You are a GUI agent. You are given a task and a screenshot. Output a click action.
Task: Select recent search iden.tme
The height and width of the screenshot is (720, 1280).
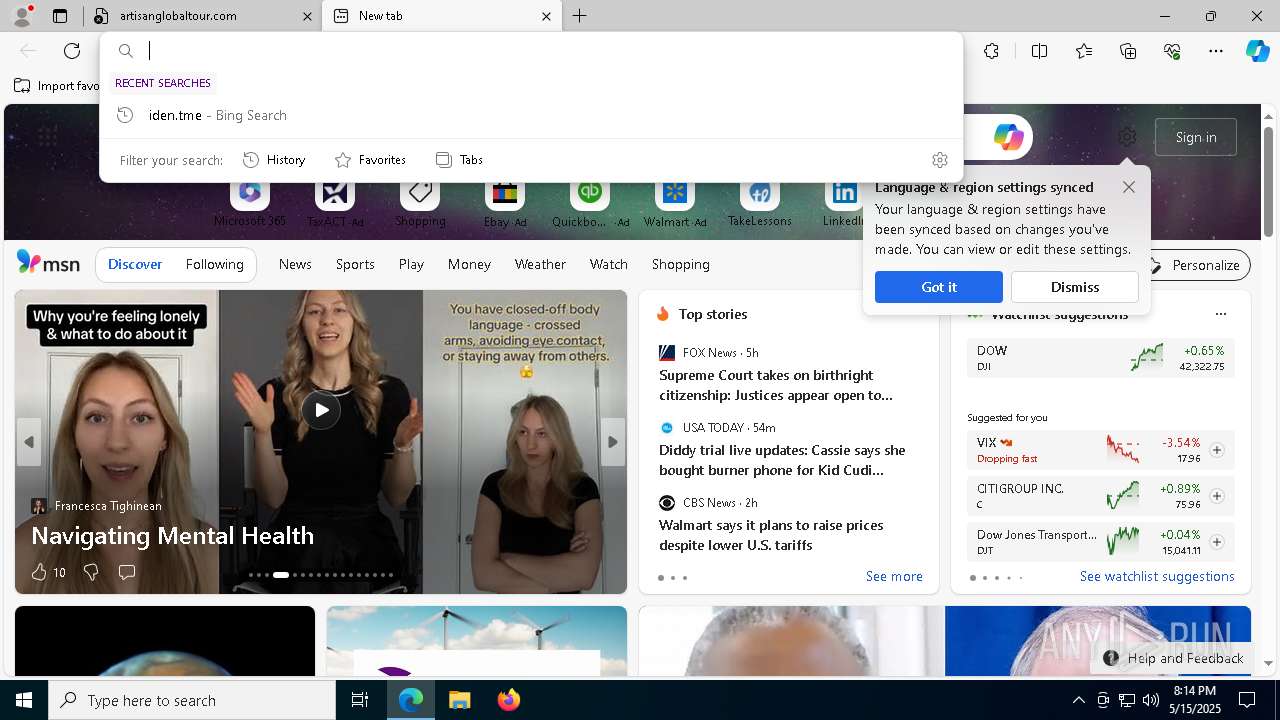point(531,115)
